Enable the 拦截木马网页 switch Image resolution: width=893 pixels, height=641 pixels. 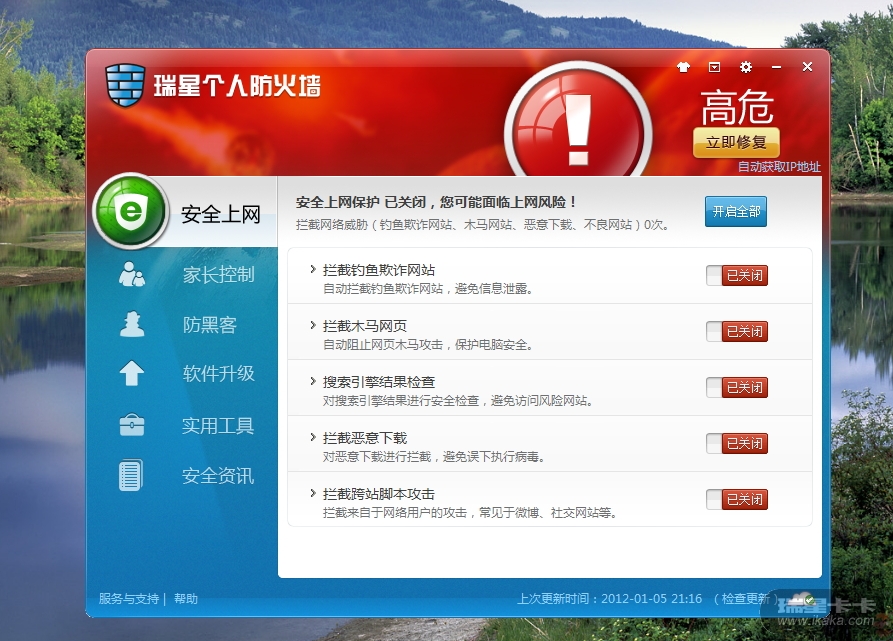(x=737, y=331)
